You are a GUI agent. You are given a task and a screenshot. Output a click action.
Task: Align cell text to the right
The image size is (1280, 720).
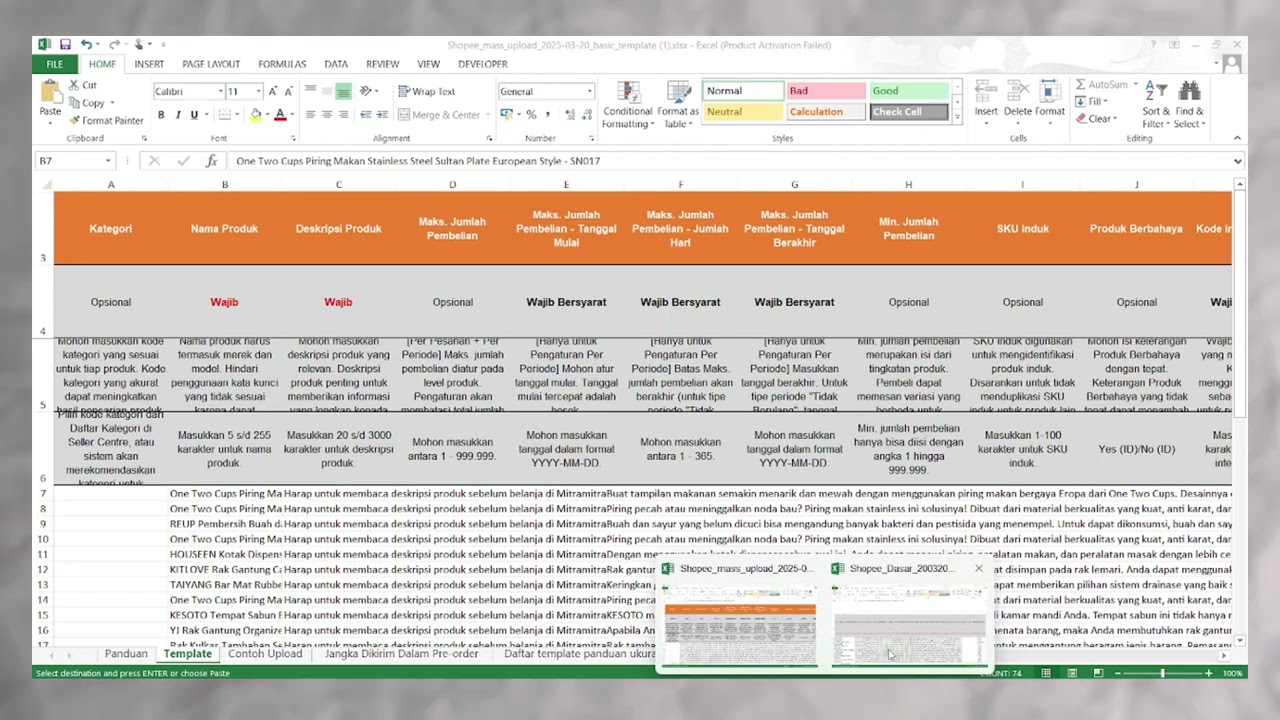click(343, 115)
